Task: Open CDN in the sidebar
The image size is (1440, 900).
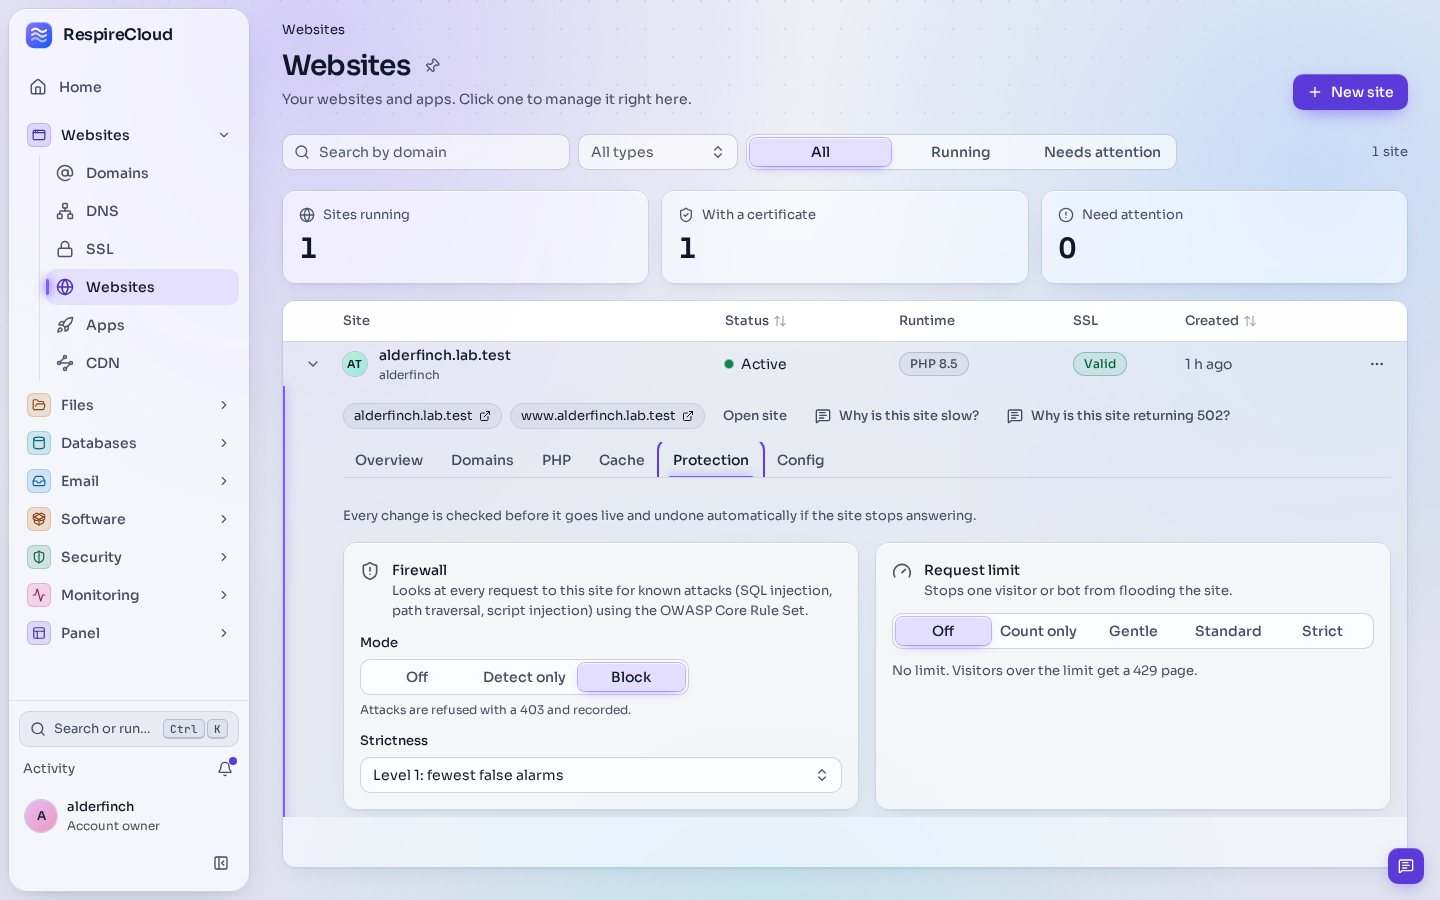Action: [x=142, y=363]
